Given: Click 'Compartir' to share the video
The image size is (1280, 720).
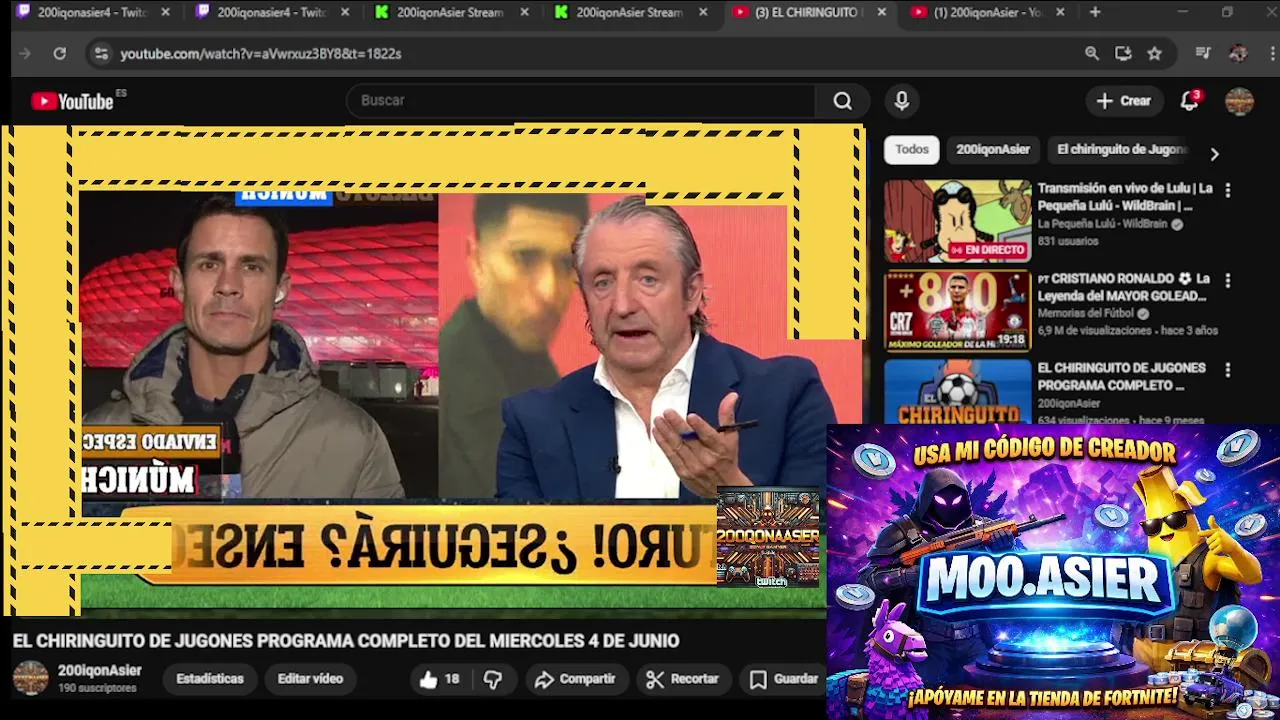Looking at the screenshot, I should point(575,679).
